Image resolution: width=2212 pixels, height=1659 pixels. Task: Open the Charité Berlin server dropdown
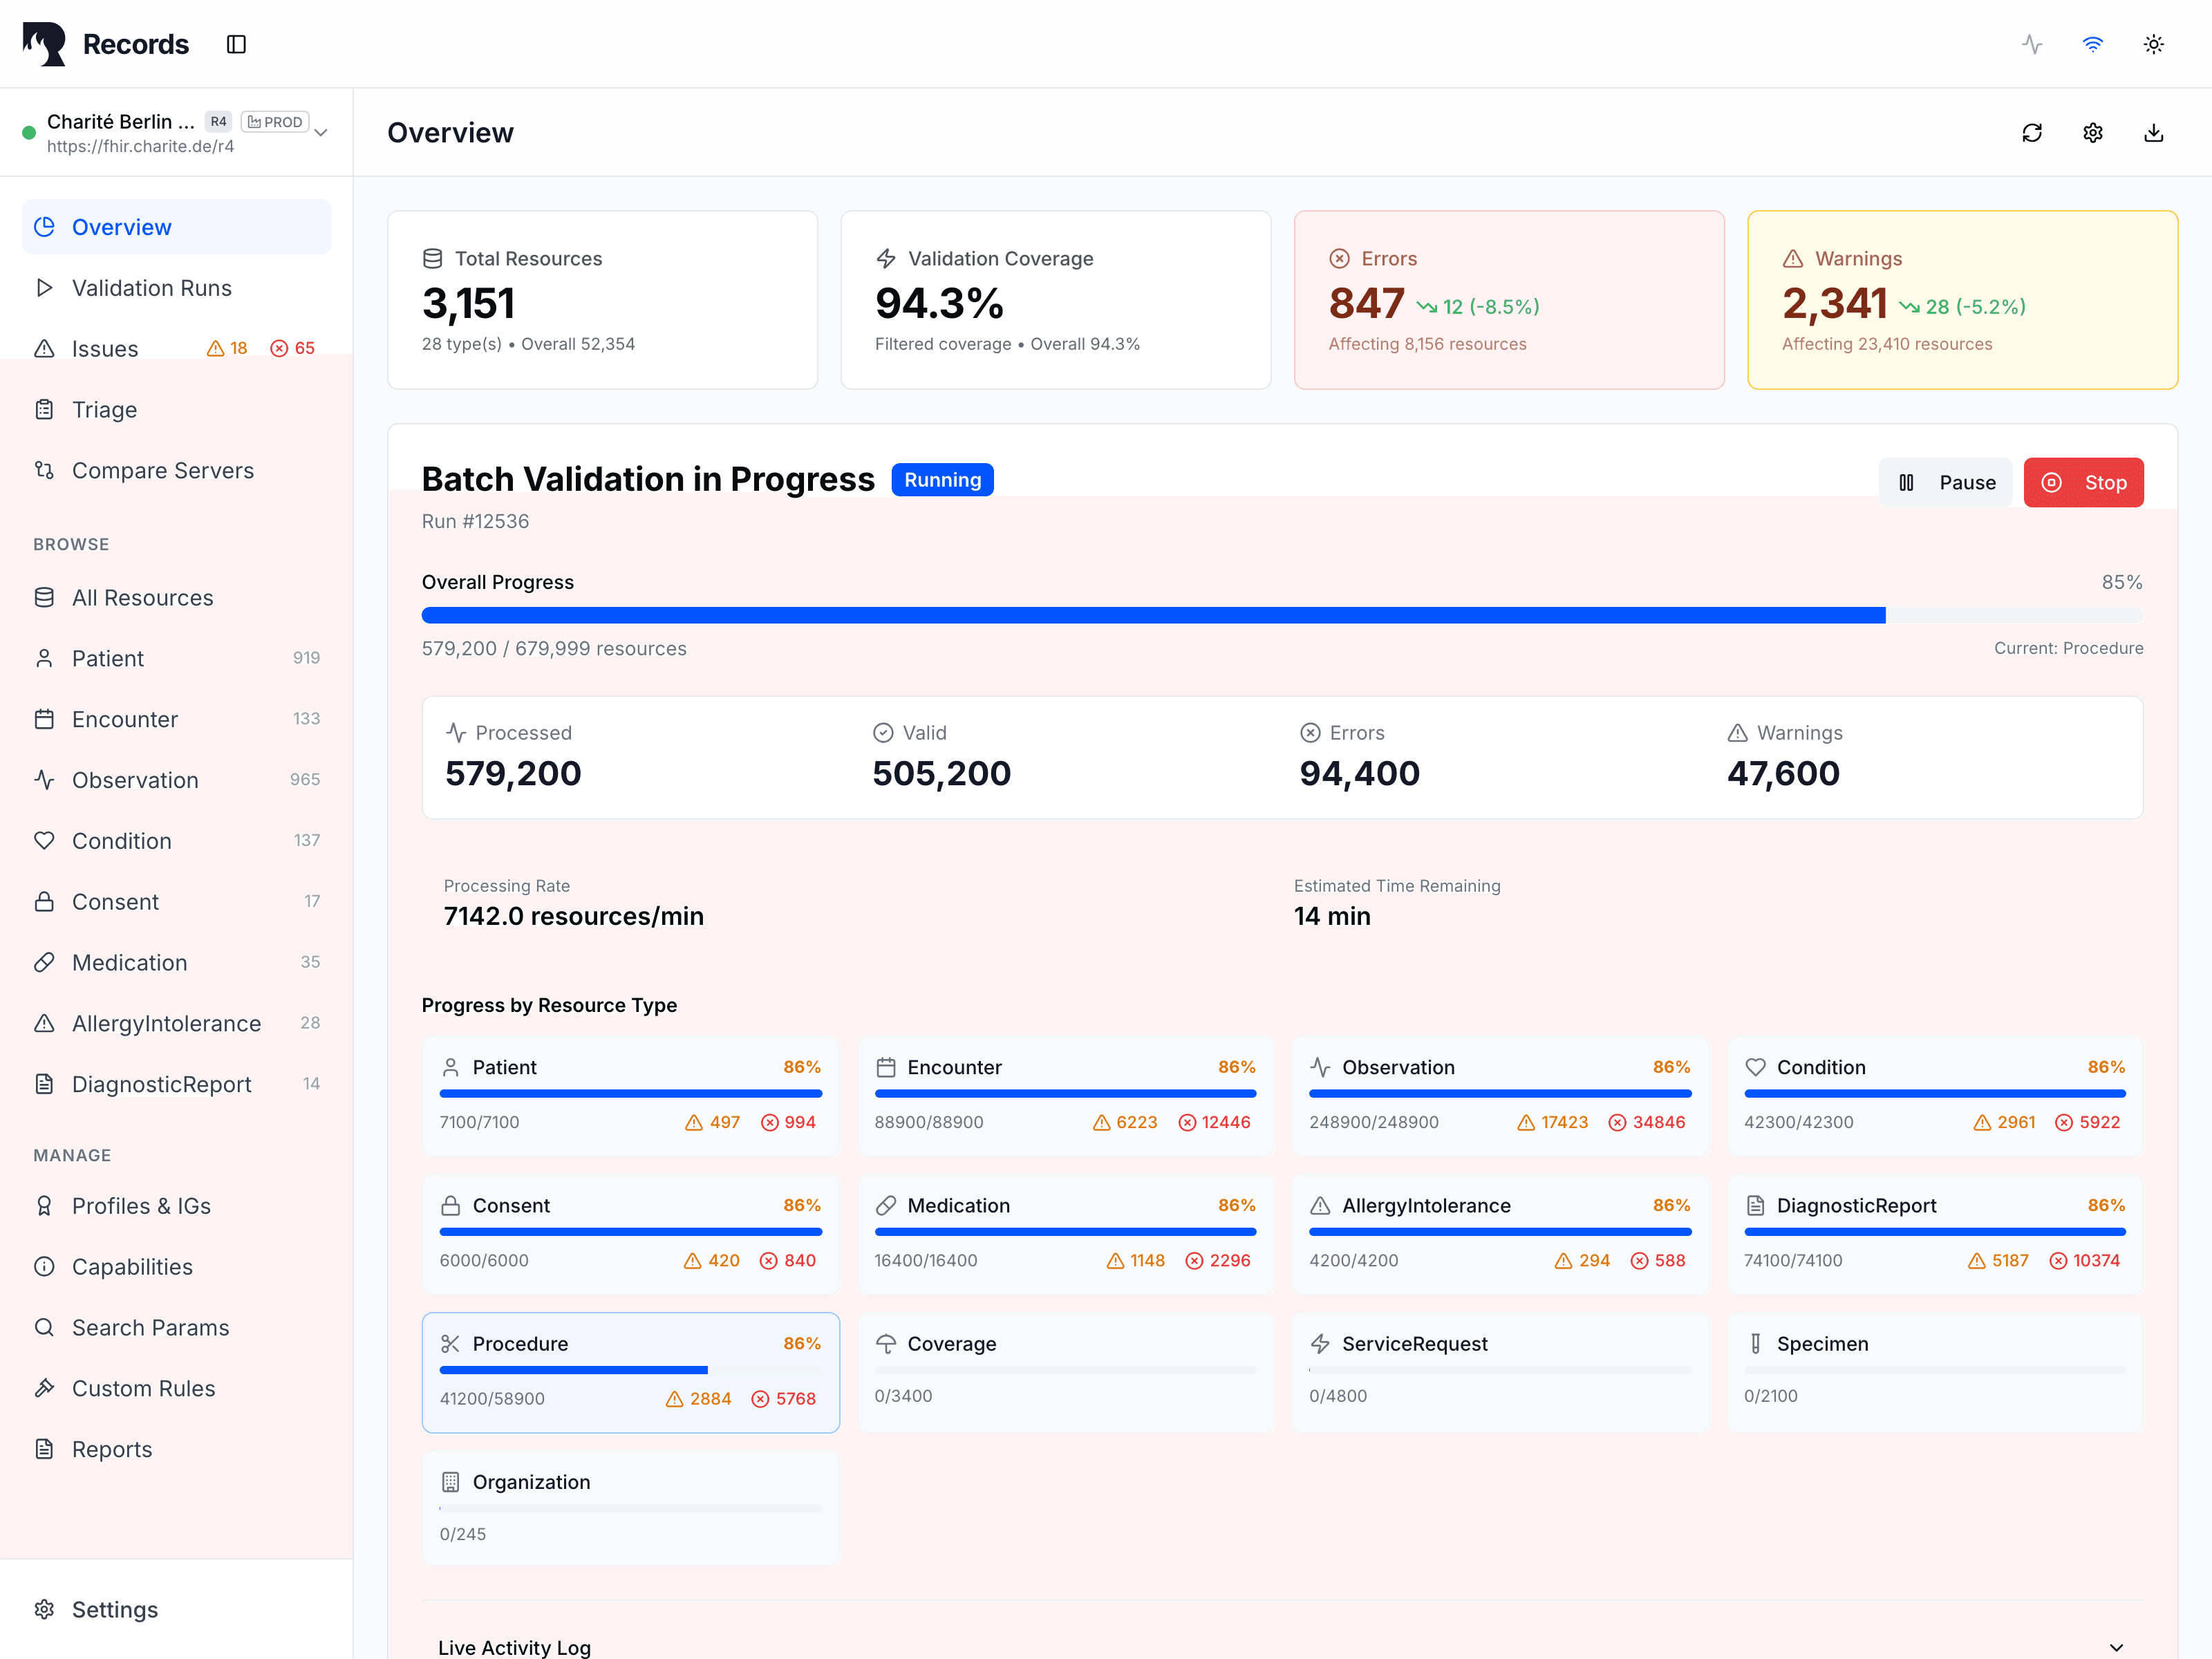pos(321,133)
